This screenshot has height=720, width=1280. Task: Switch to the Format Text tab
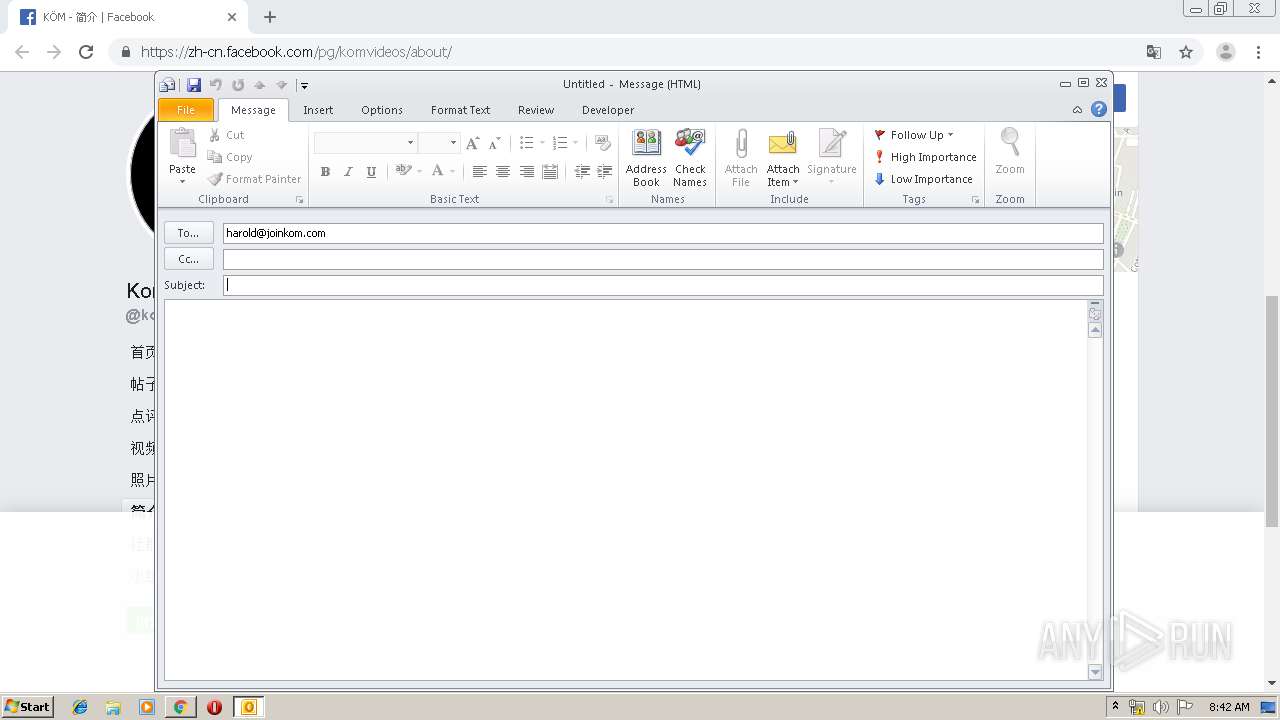[x=460, y=110]
